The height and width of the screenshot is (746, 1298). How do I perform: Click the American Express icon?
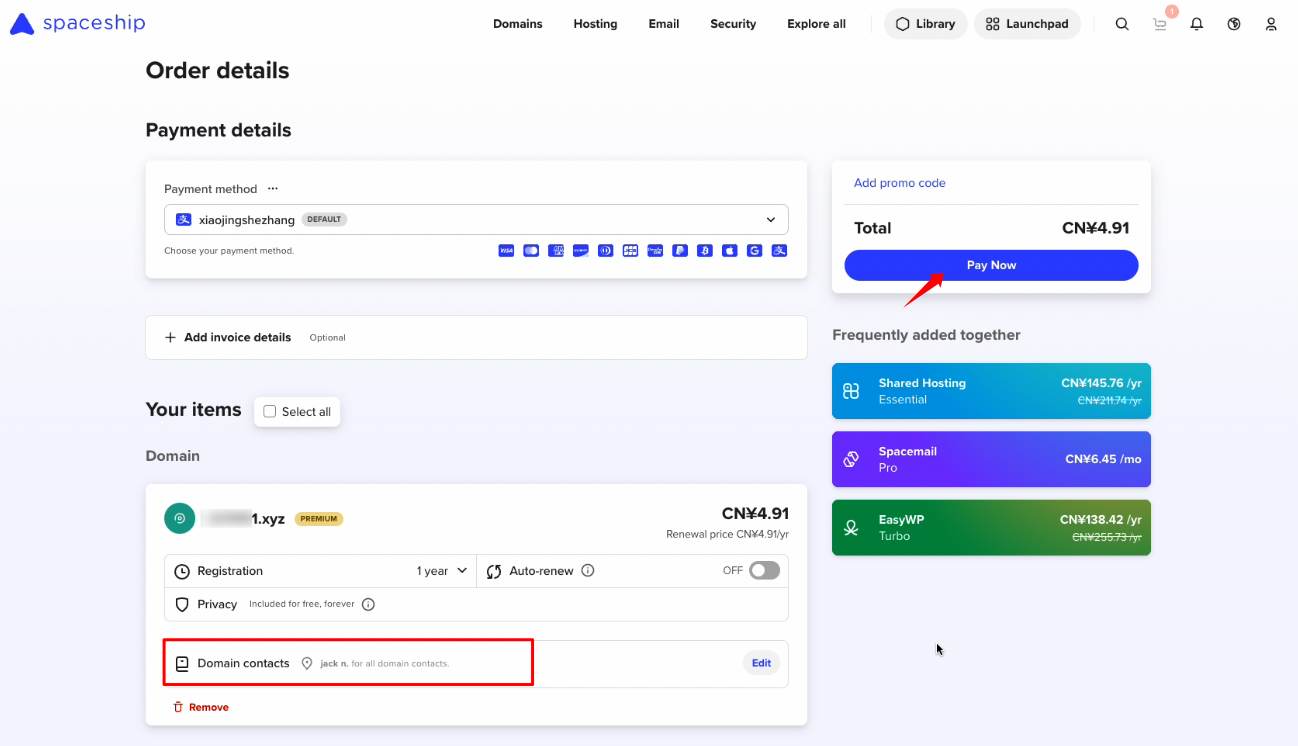556,250
